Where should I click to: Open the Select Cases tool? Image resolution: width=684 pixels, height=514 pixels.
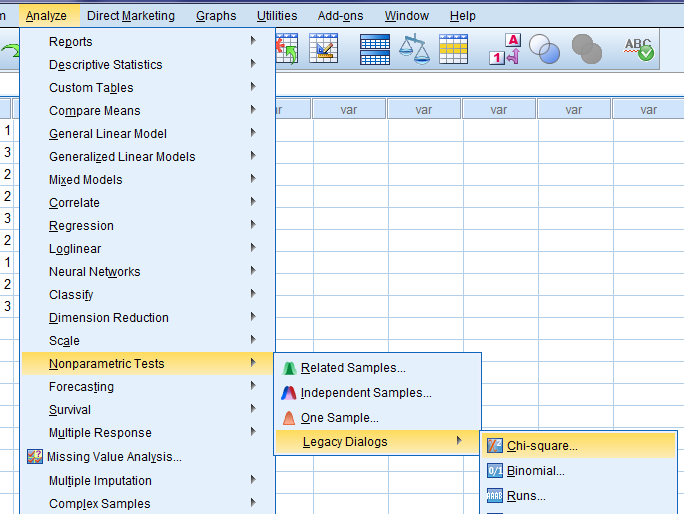tap(453, 49)
